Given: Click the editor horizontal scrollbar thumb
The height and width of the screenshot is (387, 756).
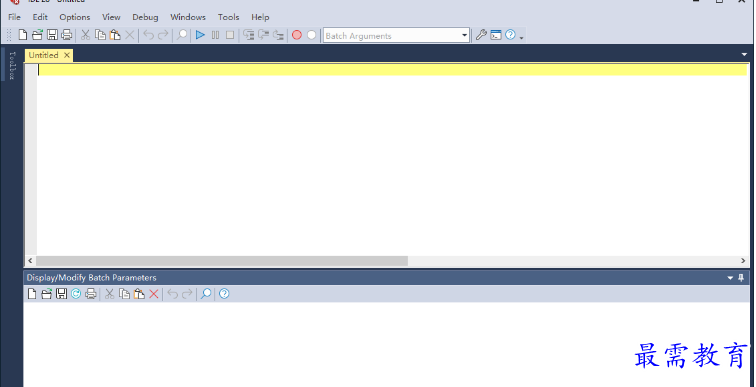Looking at the screenshot, I should (x=222, y=261).
